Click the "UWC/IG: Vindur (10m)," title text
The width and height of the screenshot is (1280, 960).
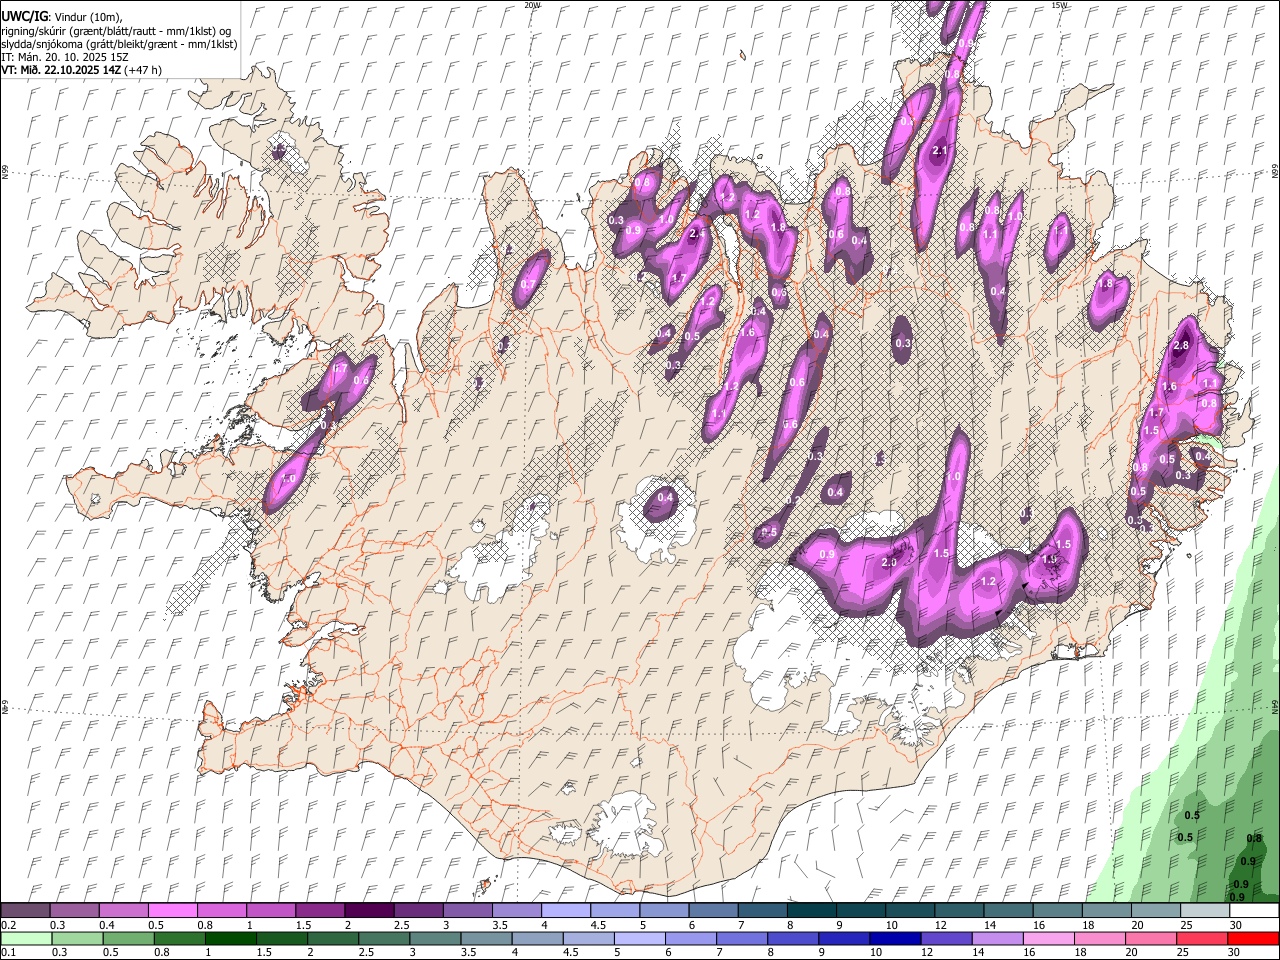point(61,17)
